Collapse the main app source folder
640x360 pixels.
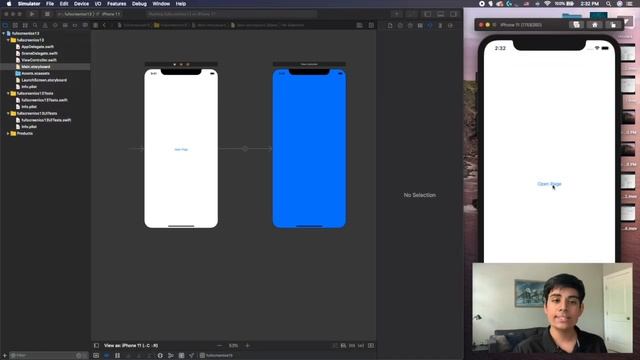(x=8, y=40)
